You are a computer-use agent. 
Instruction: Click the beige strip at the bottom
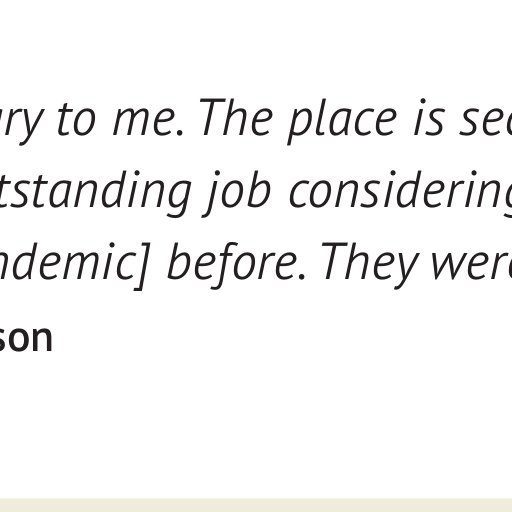[256, 505]
